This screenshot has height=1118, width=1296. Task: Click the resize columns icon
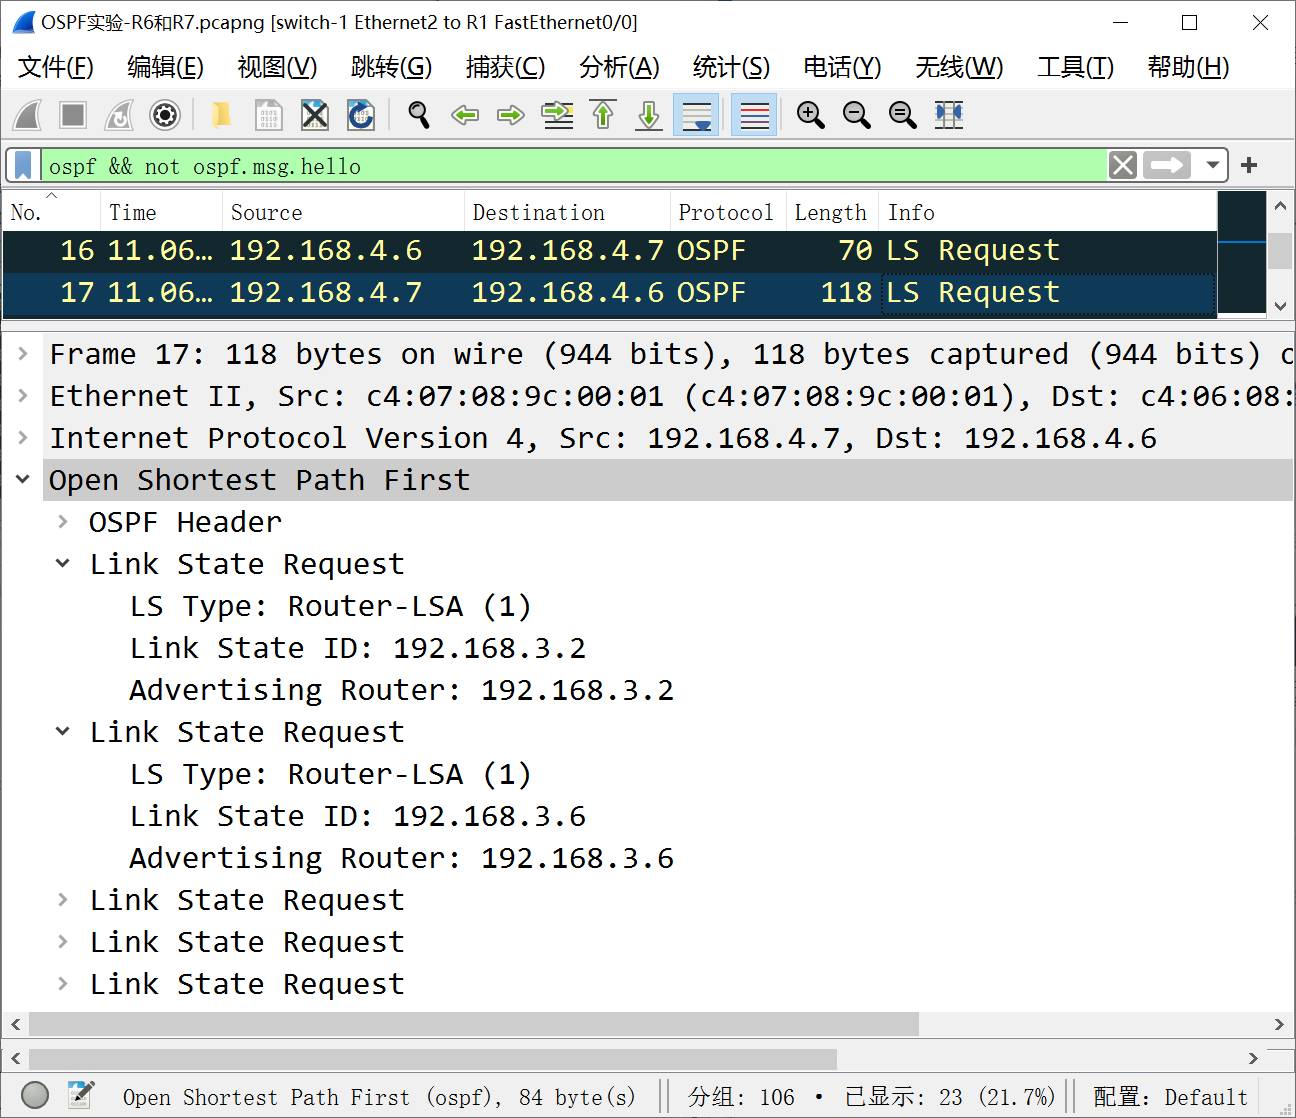coord(948,115)
